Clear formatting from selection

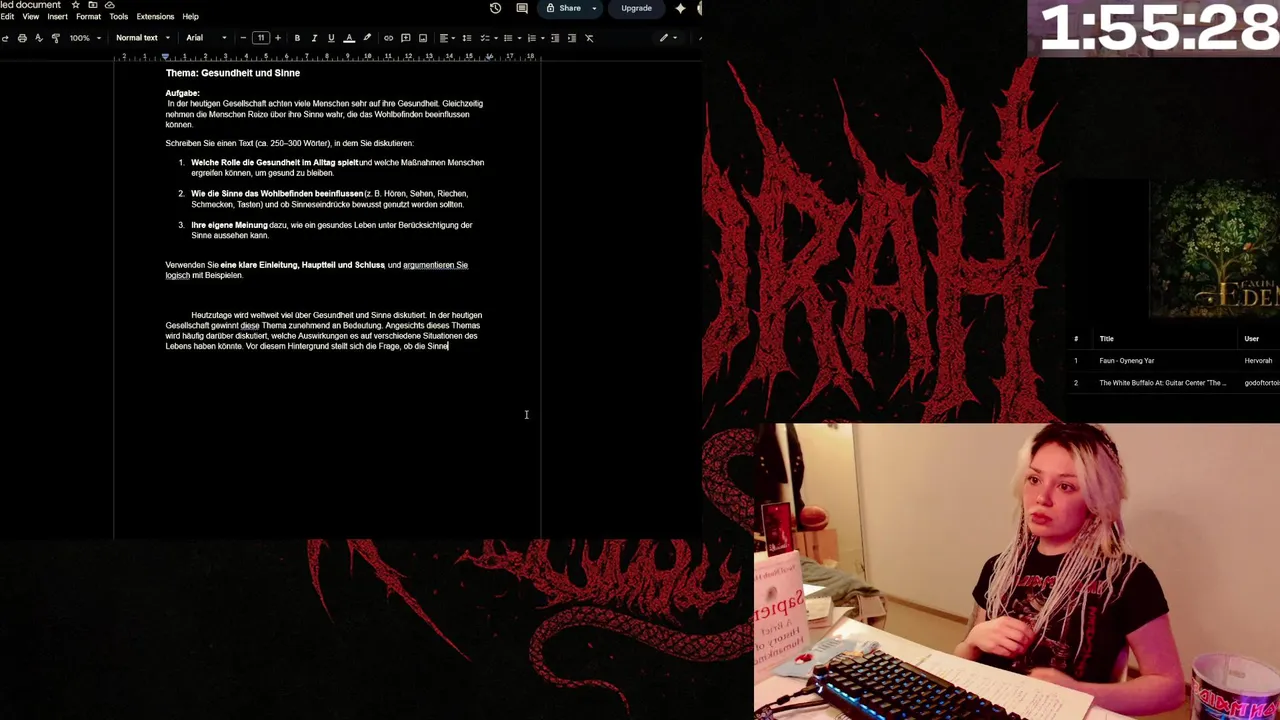click(x=589, y=38)
